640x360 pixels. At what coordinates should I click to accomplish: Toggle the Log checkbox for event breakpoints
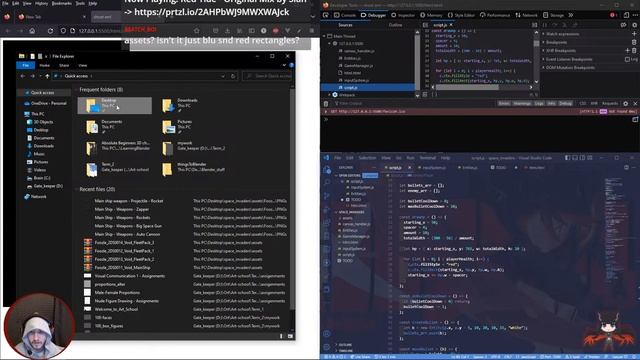[x=627, y=59]
